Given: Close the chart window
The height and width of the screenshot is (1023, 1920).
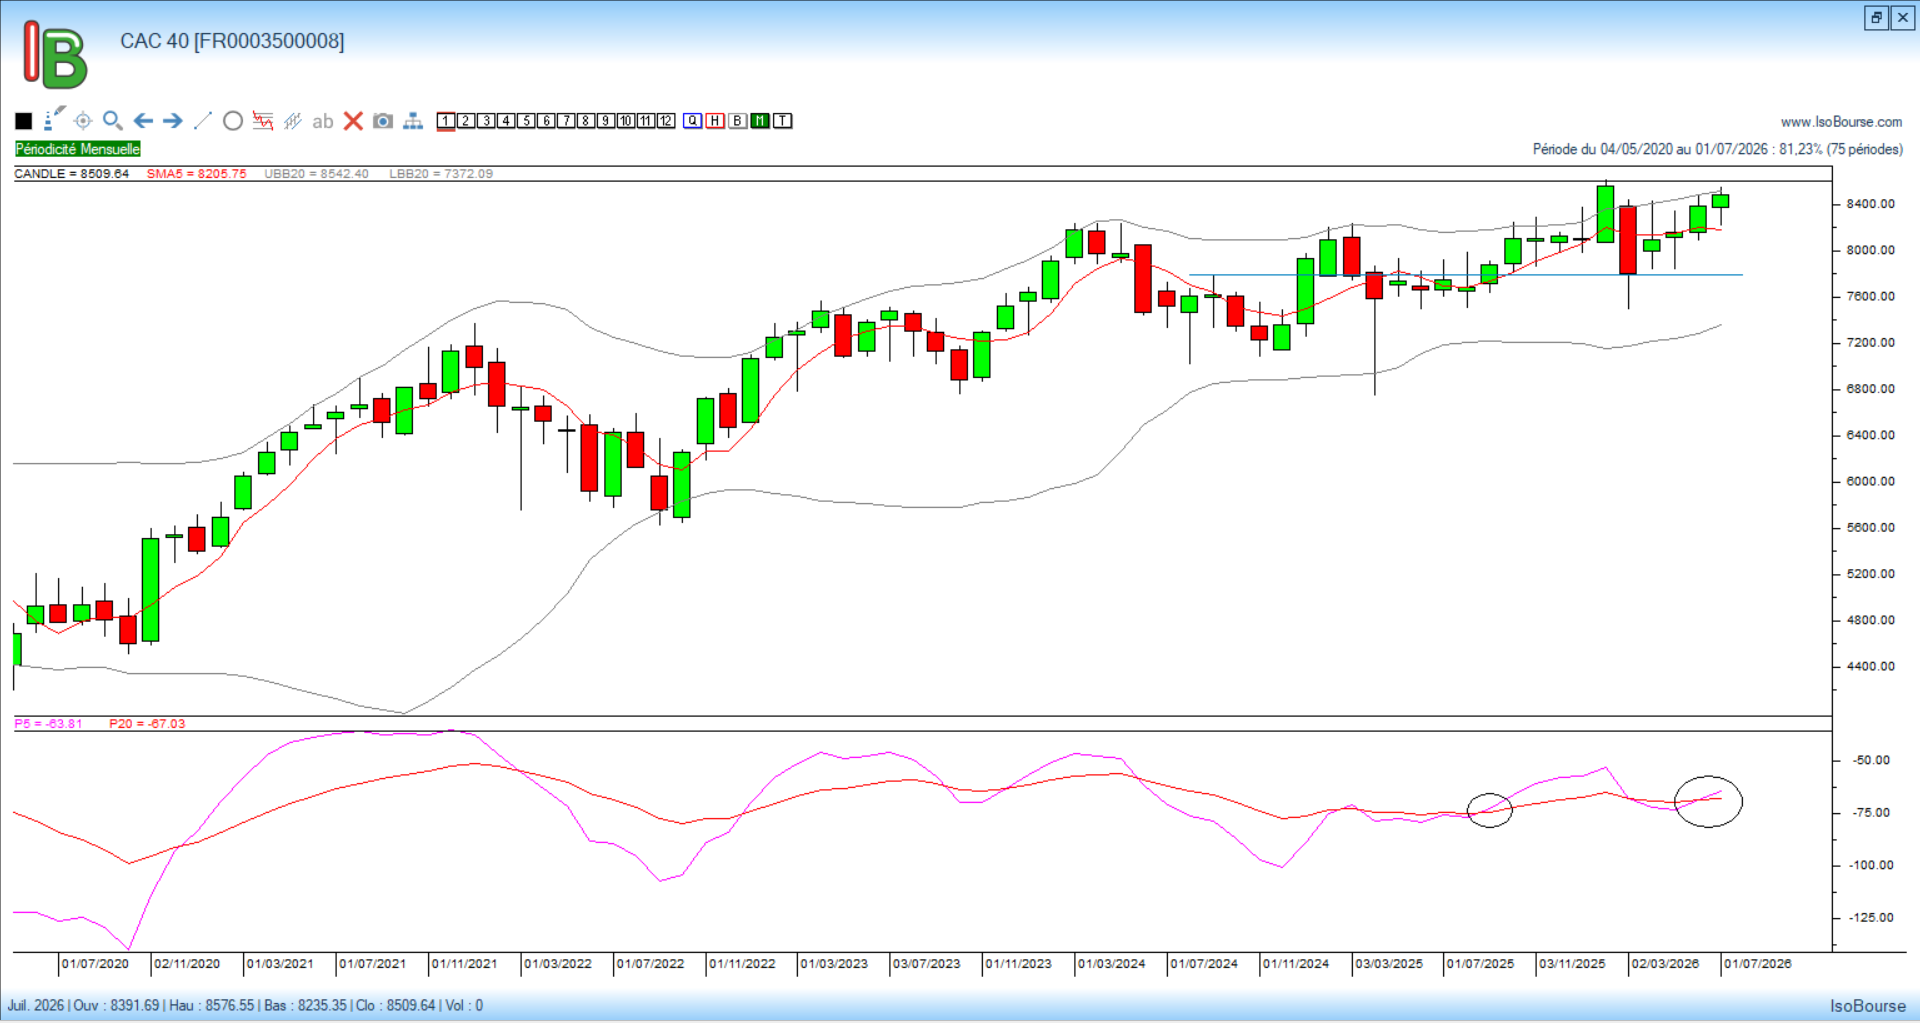Looking at the screenshot, I should pos(1902,17).
